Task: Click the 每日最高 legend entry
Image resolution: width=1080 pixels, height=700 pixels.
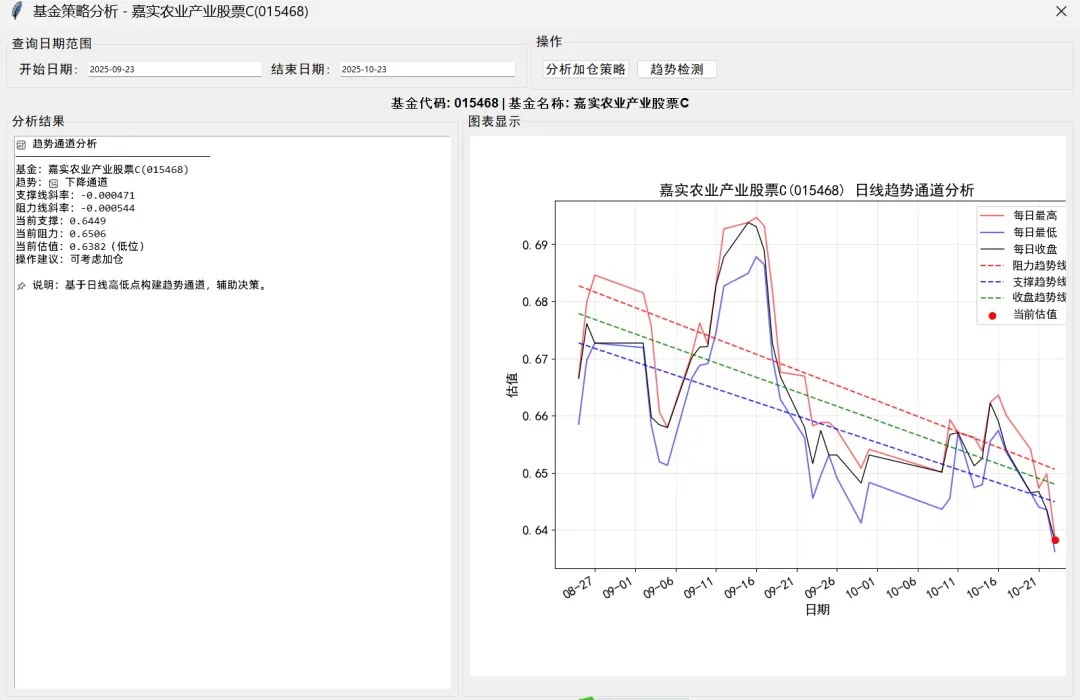Action: click(x=1018, y=216)
